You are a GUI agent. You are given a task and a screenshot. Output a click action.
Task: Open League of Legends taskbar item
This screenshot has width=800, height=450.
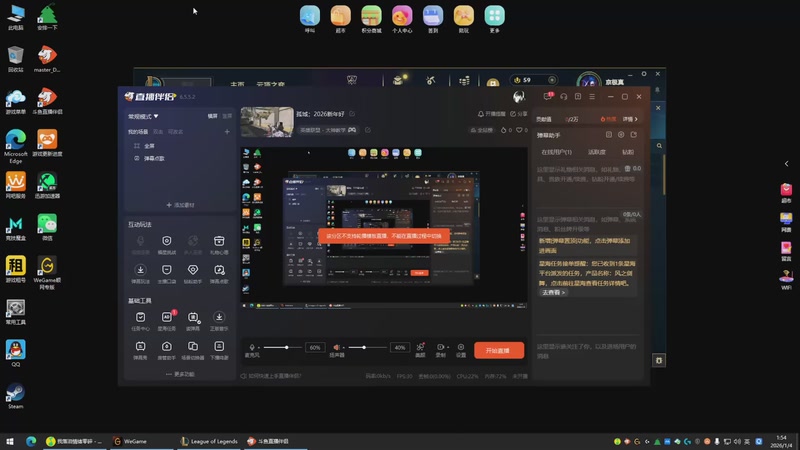point(209,441)
